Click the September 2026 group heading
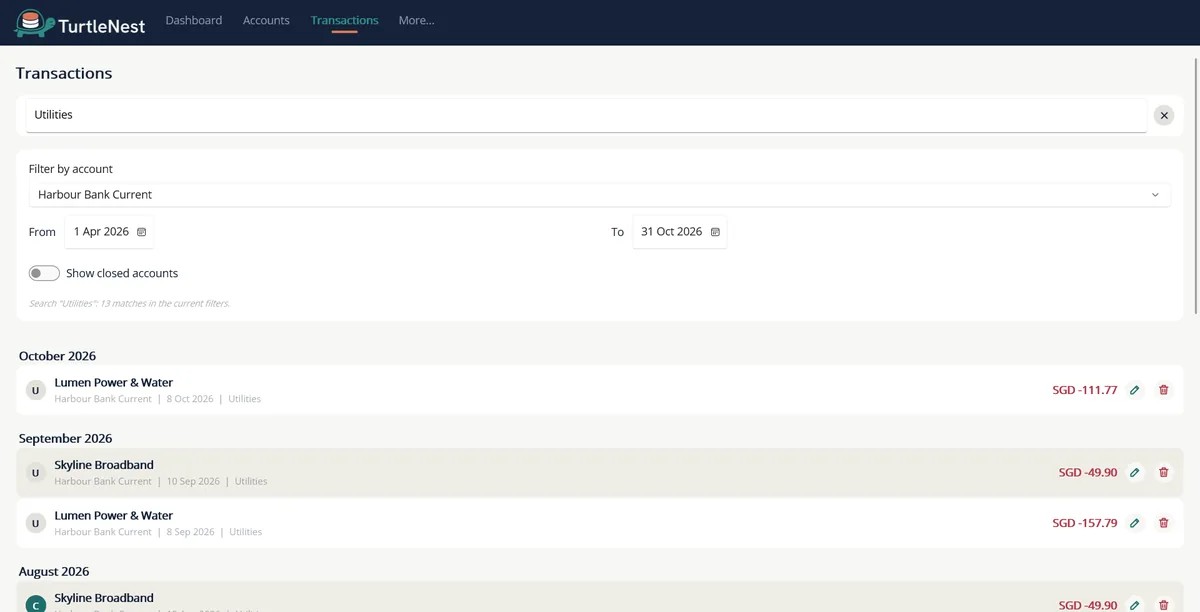 tap(65, 439)
